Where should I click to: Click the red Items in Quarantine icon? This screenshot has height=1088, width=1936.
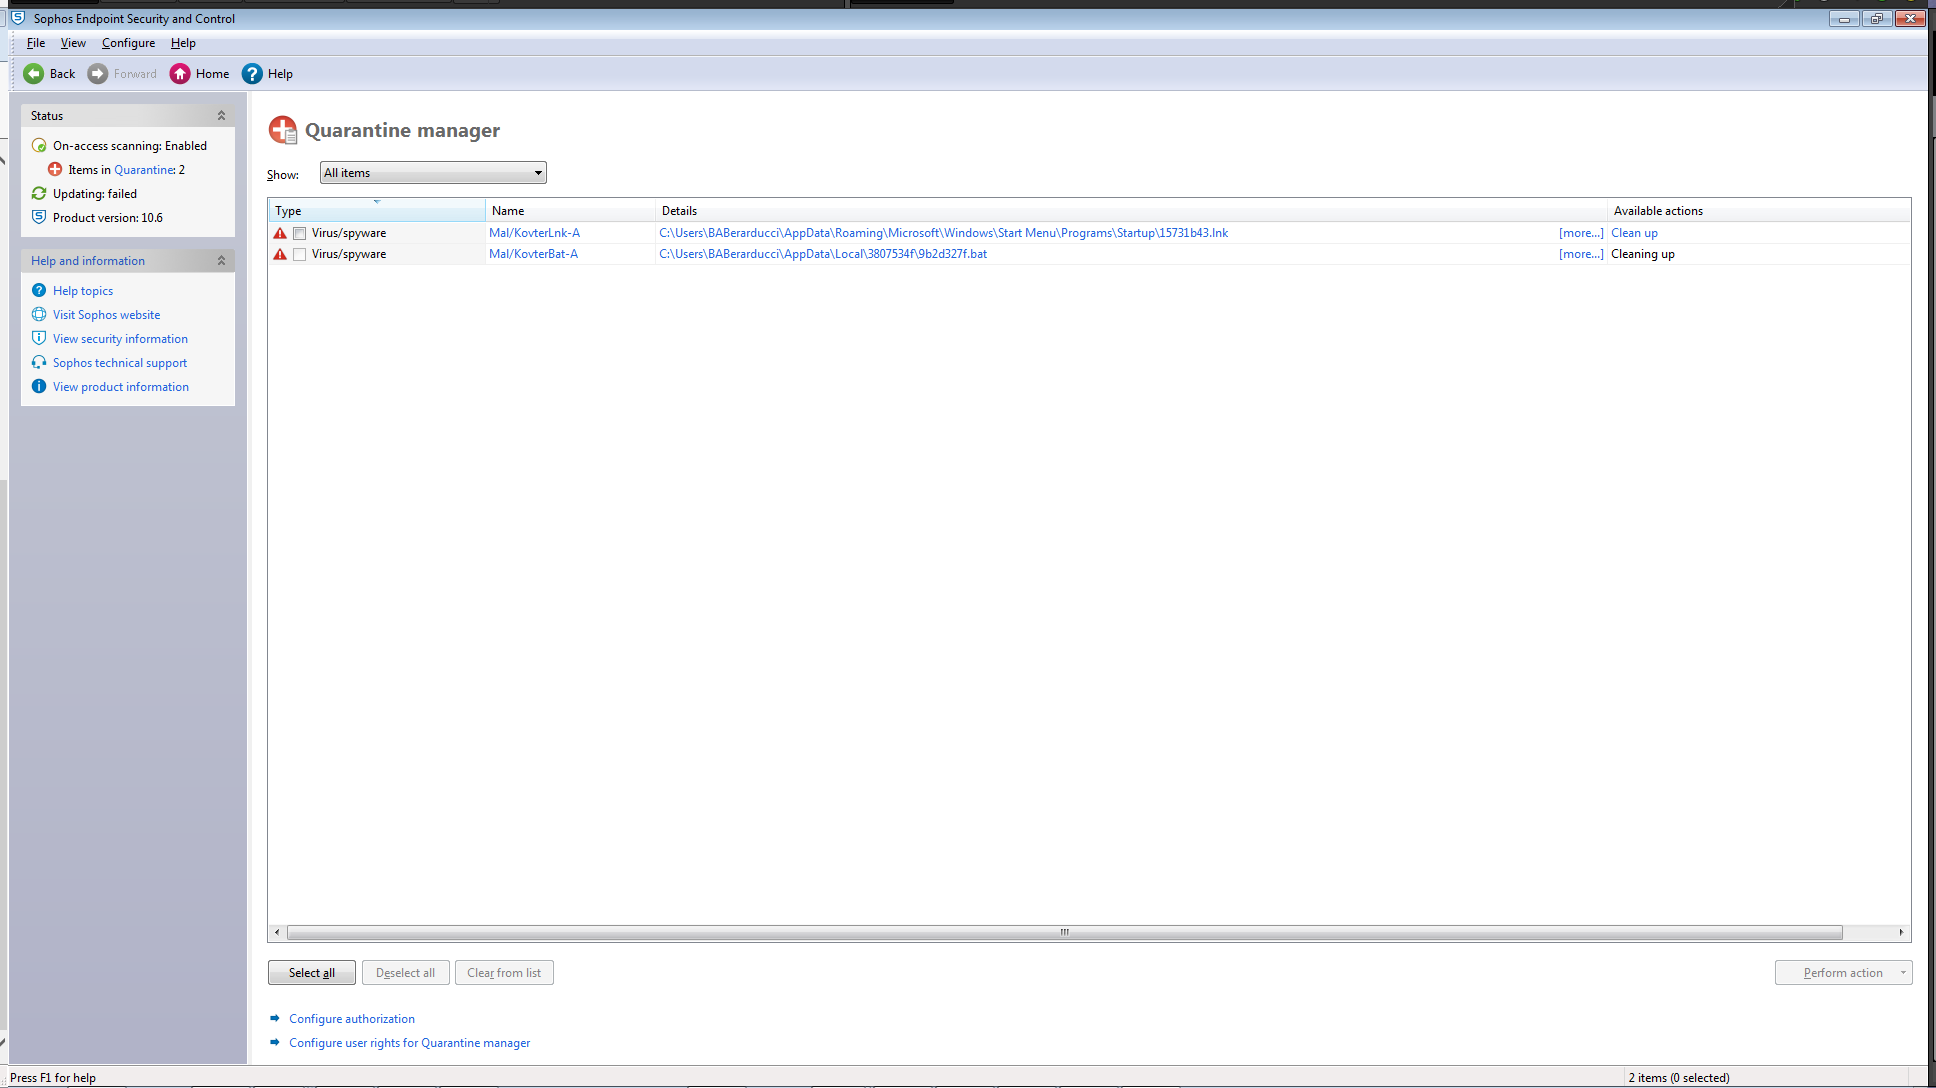pyautogui.click(x=55, y=170)
